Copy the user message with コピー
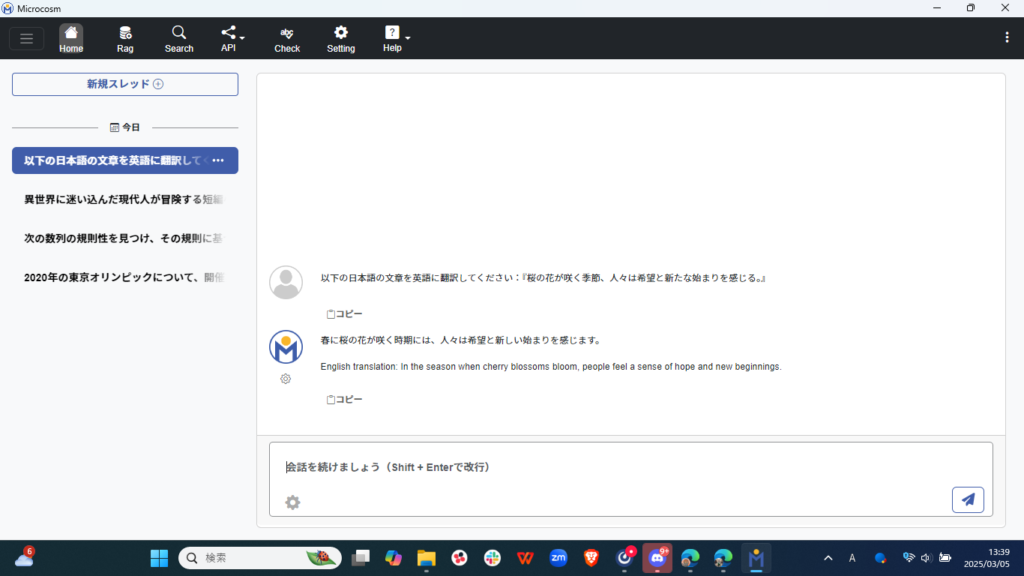 tap(344, 314)
